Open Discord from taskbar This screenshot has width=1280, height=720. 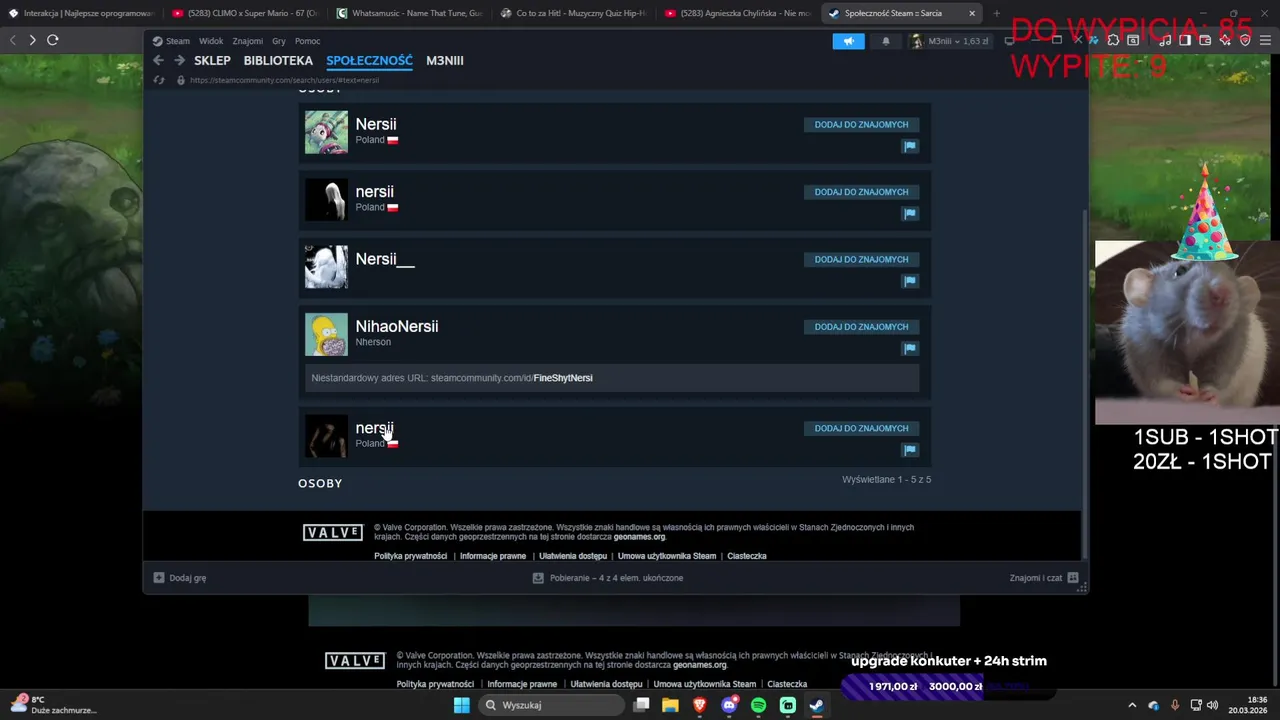click(x=729, y=705)
